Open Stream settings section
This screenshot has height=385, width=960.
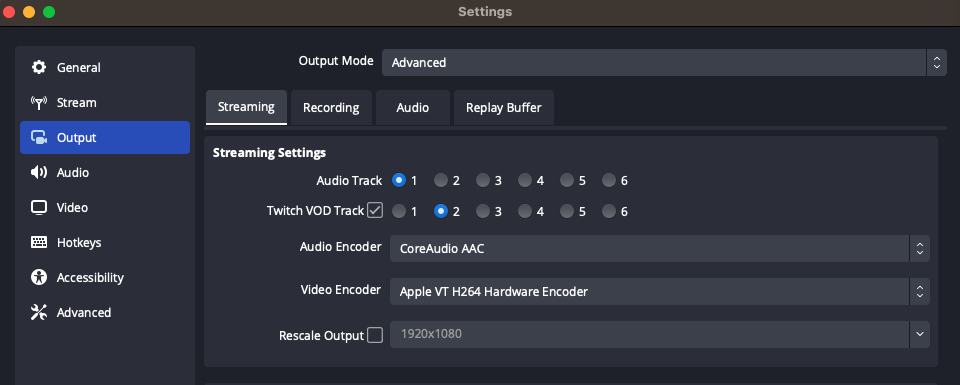(x=105, y=102)
